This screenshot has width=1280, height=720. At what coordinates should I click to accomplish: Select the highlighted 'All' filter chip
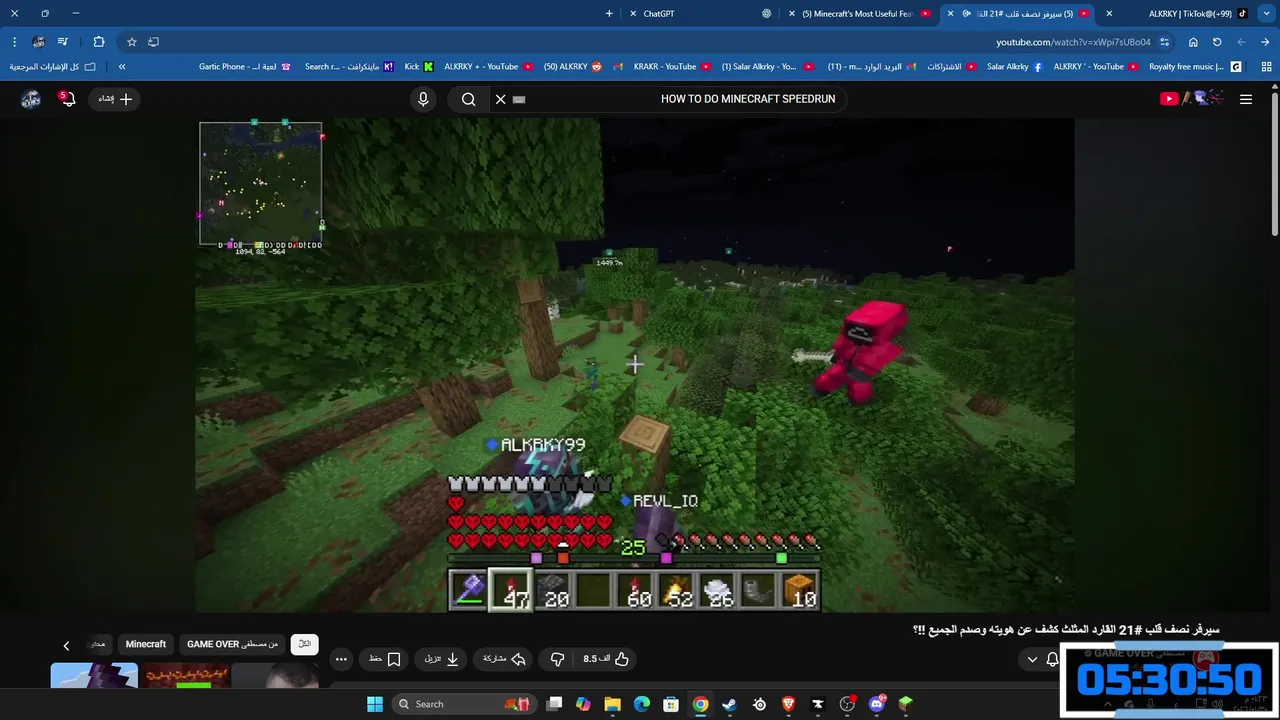(305, 644)
